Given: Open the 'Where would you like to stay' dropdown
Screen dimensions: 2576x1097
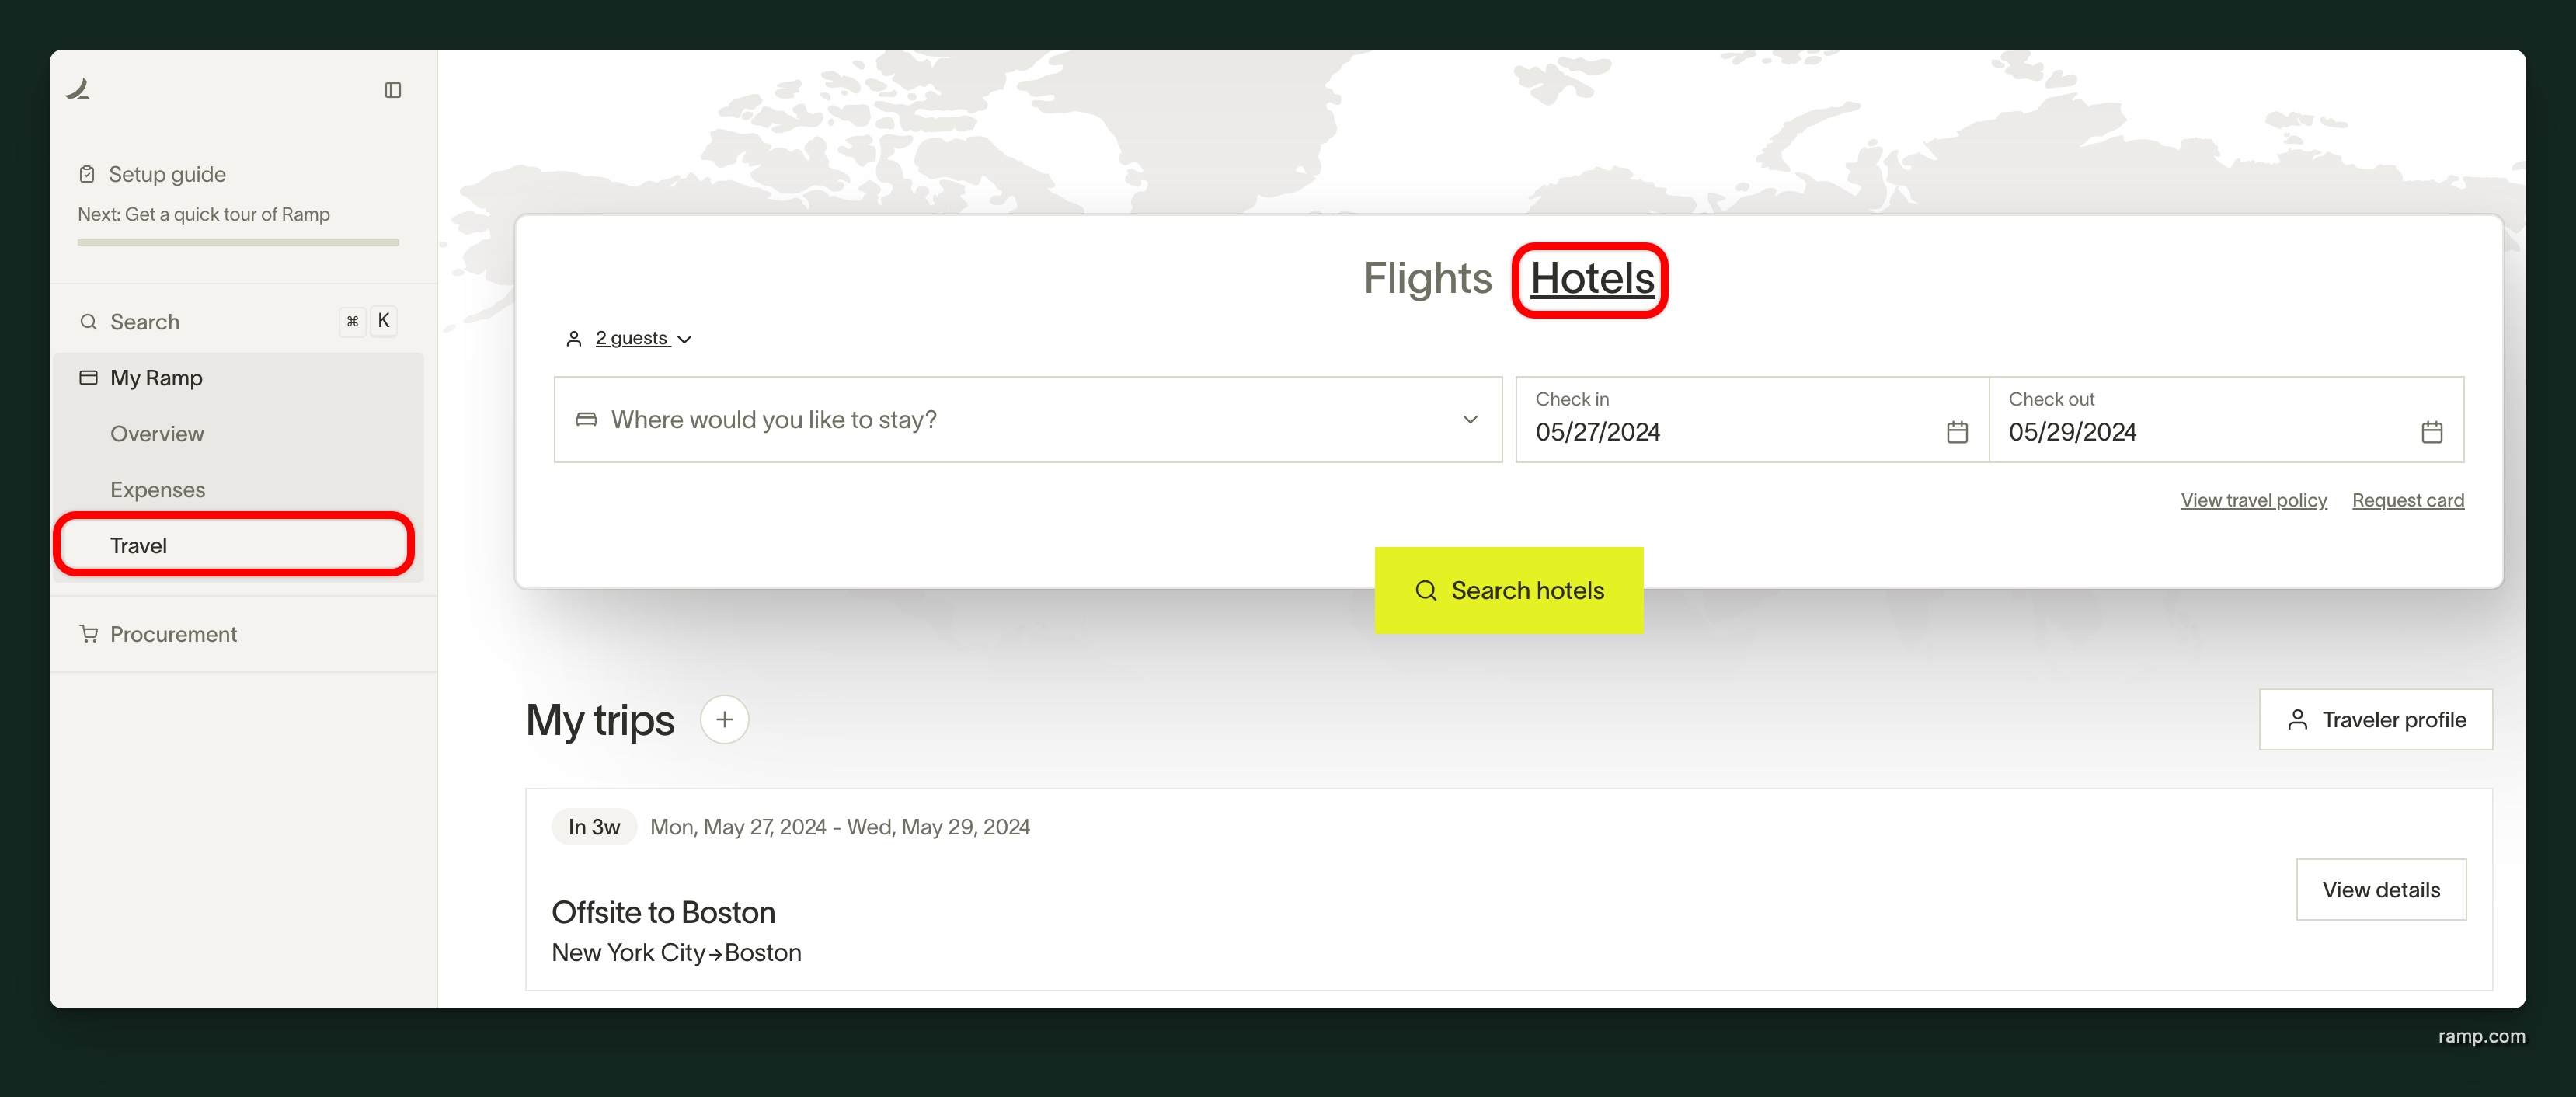Looking at the screenshot, I should pos(1470,420).
